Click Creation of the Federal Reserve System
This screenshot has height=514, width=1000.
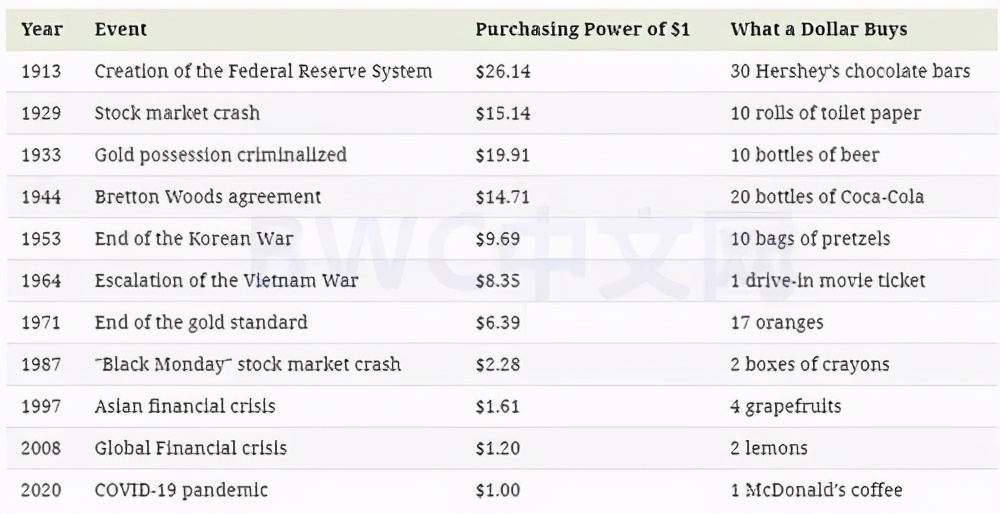pyautogui.click(x=263, y=71)
